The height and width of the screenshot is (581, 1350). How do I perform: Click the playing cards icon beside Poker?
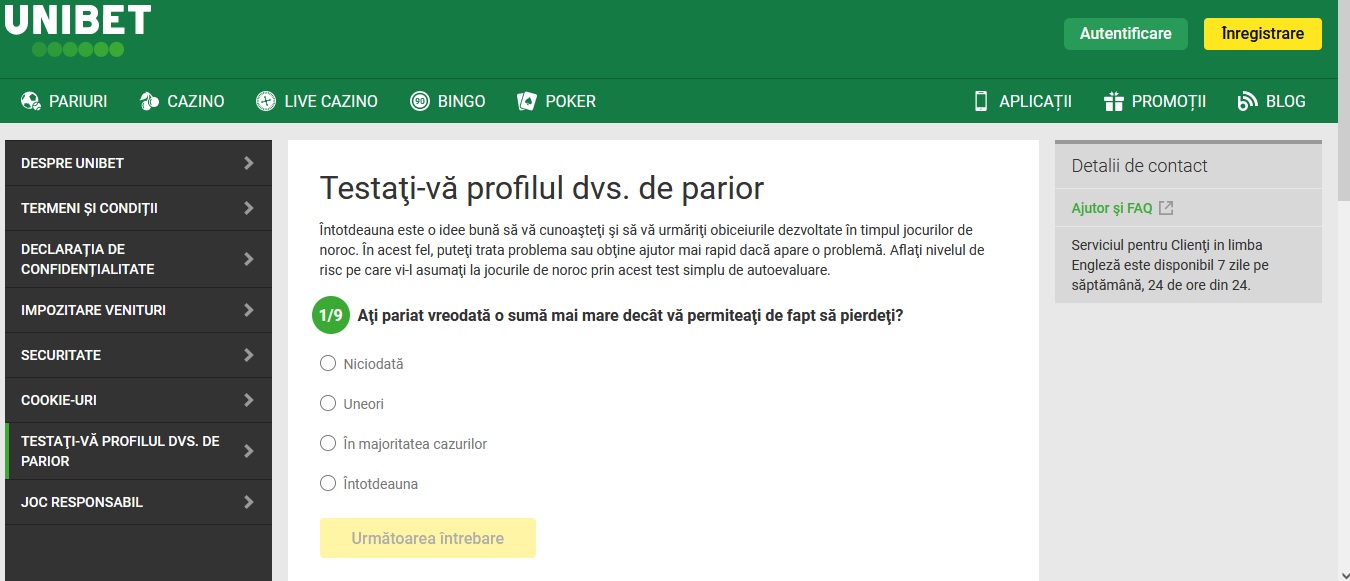(x=527, y=101)
